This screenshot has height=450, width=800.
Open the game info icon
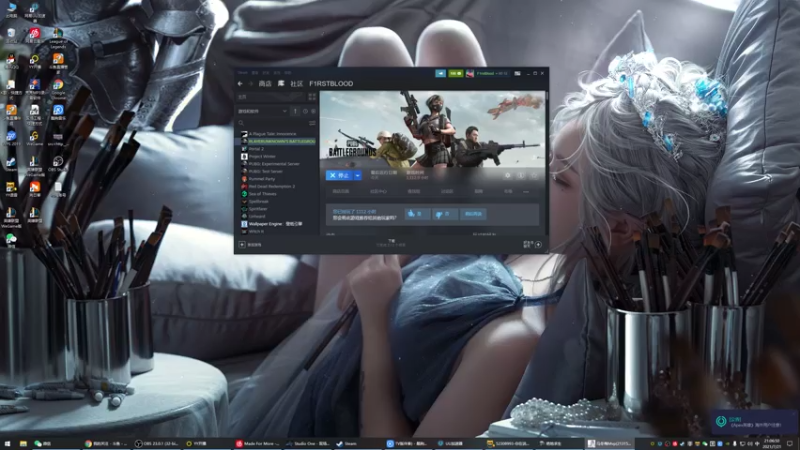pyautogui.click(x=520, y=176)
